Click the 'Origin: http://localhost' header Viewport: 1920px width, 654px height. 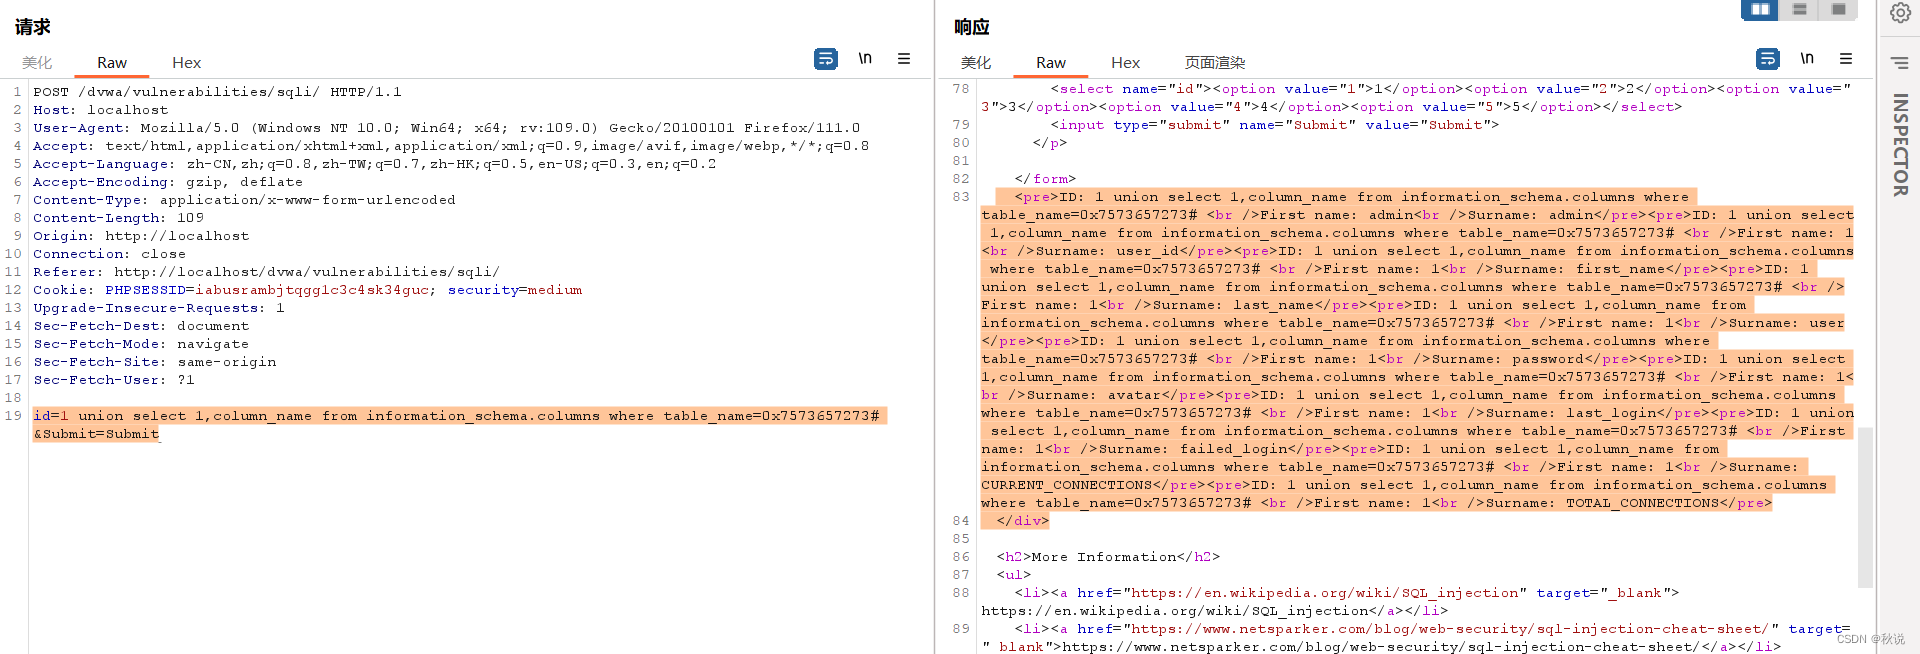[141, 236]
